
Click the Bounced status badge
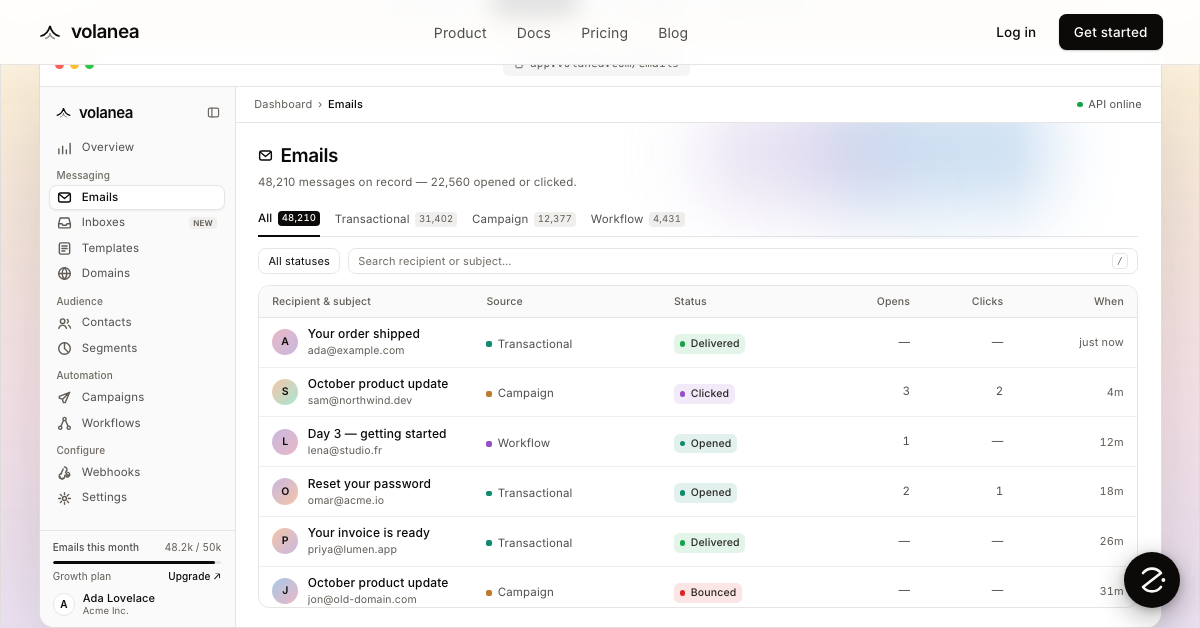pyautogui.click(x=708, y=592)
